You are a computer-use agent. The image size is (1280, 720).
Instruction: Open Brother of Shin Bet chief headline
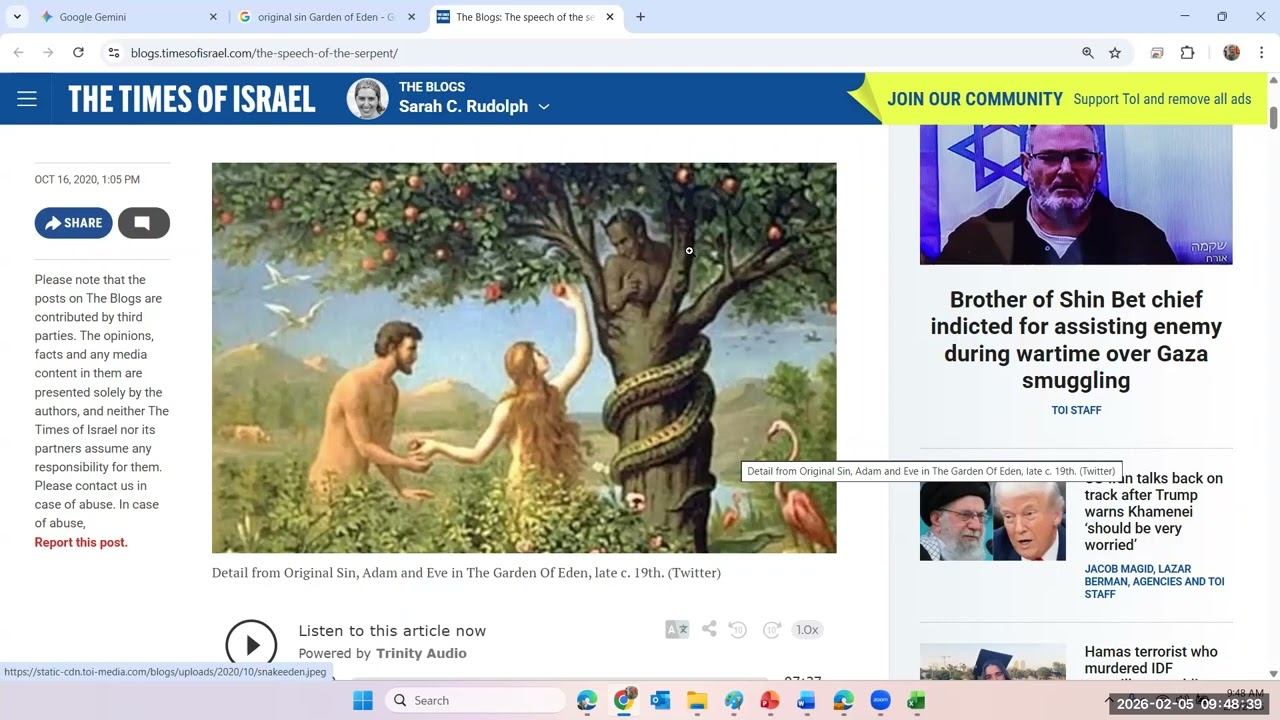1076,340
